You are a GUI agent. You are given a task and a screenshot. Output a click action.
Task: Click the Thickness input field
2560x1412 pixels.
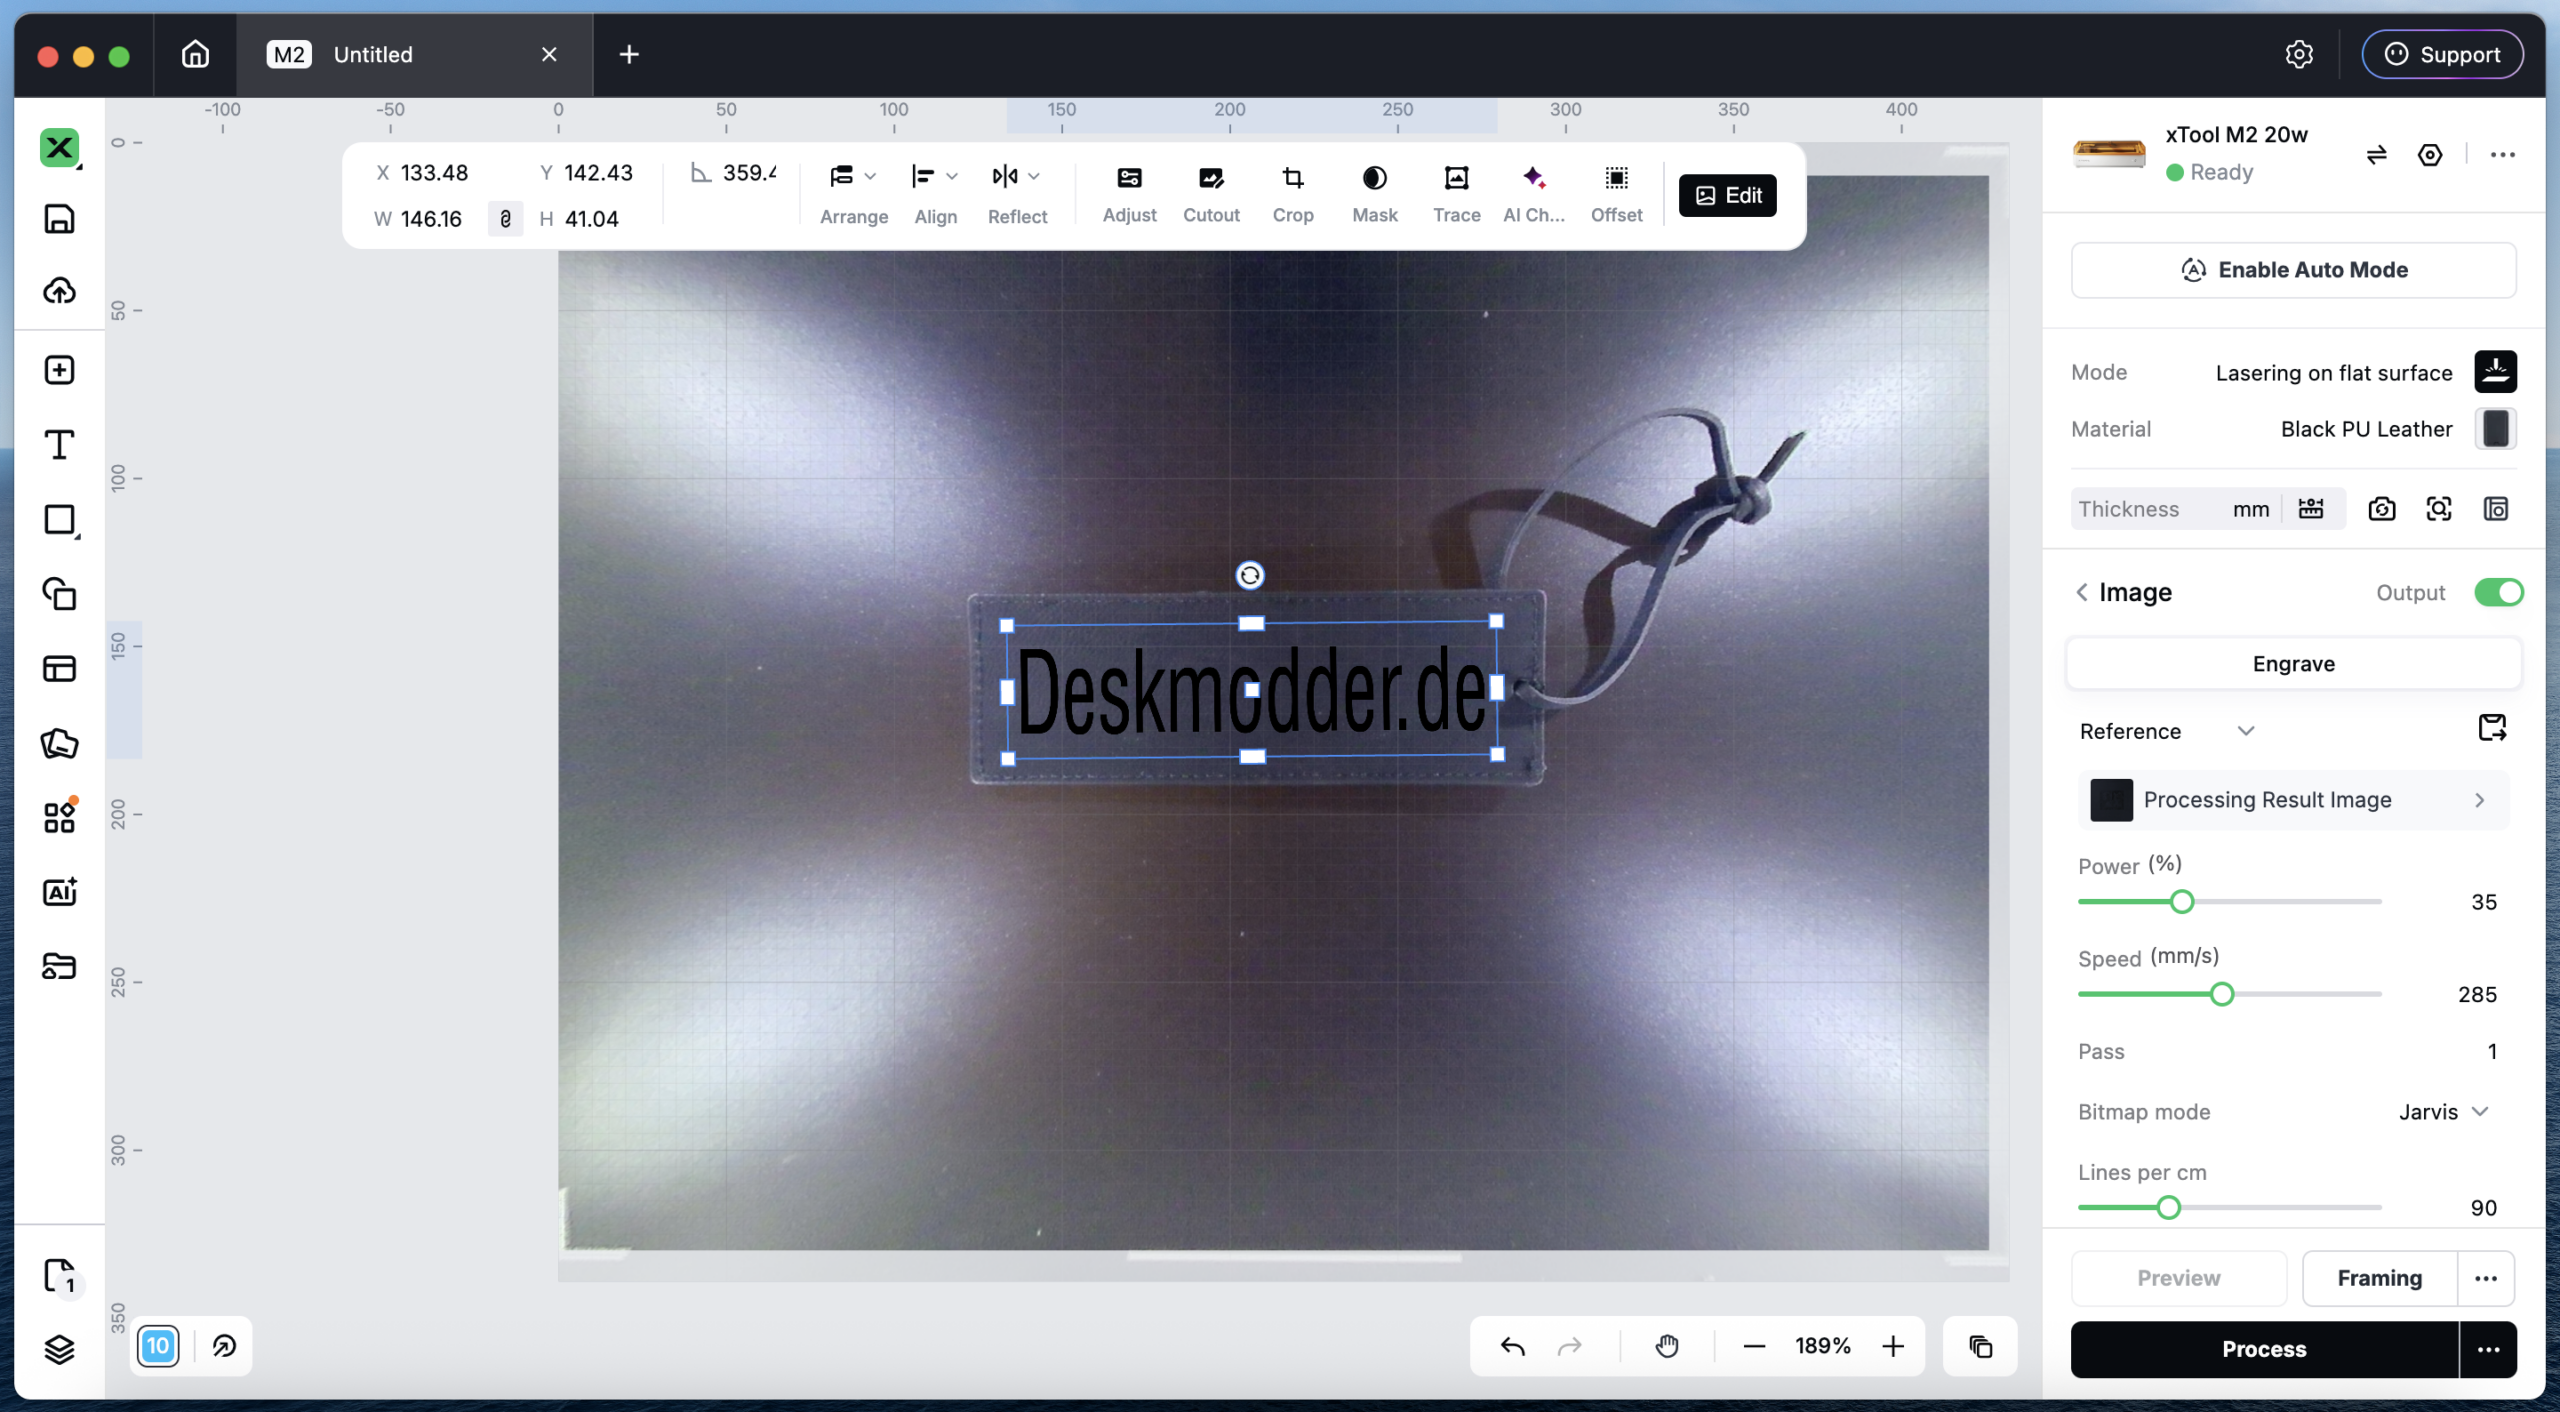(x=2176, y=509)
